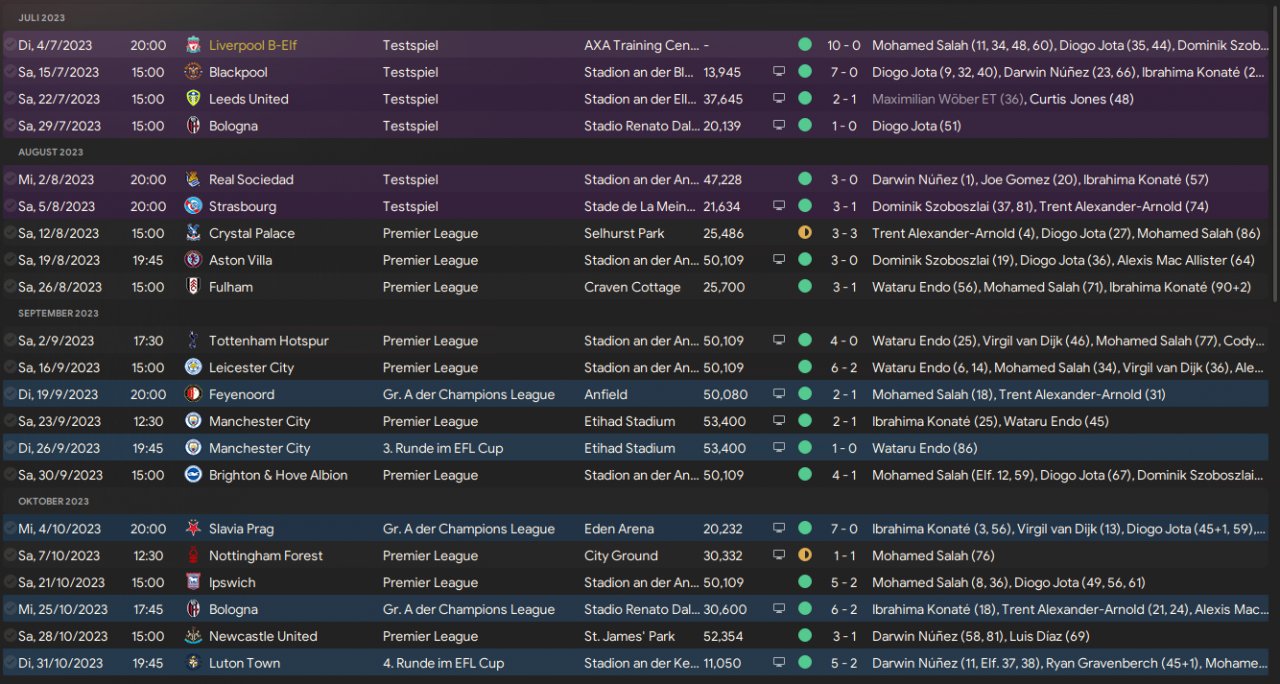Click the 'Wataru Endo (86)' goalscorer text

click(x=925, y=448)
